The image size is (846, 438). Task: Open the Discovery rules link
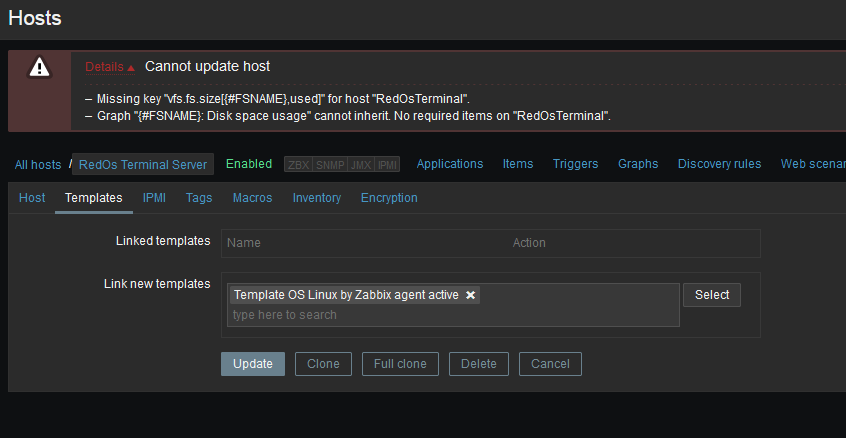point(719,164)
